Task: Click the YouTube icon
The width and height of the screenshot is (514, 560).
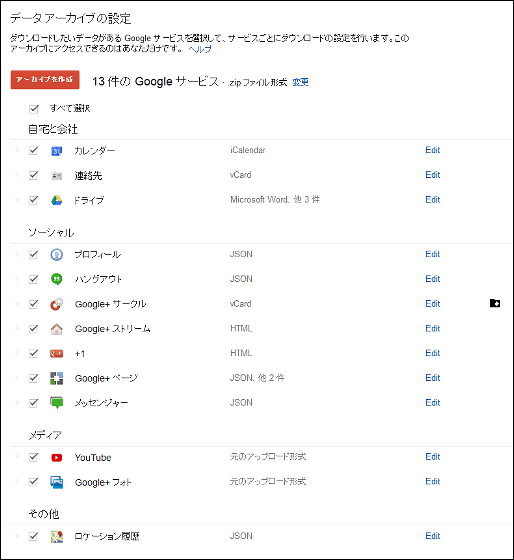Action: pyautogui.click(x=56, y=458)
